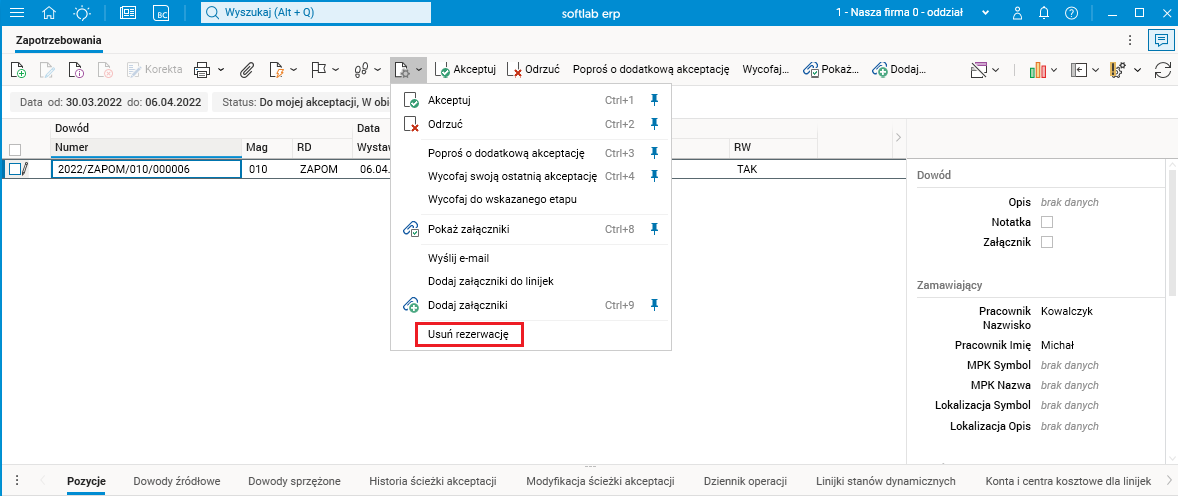Open notifications bell
1178x496 pixels.
click(x=1044, y=13)
